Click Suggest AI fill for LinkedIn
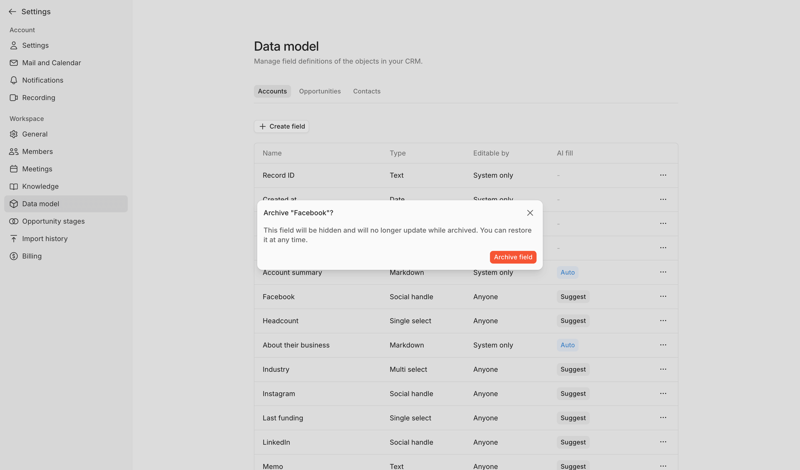Screen dimensions: 800x470 (573, 442)
